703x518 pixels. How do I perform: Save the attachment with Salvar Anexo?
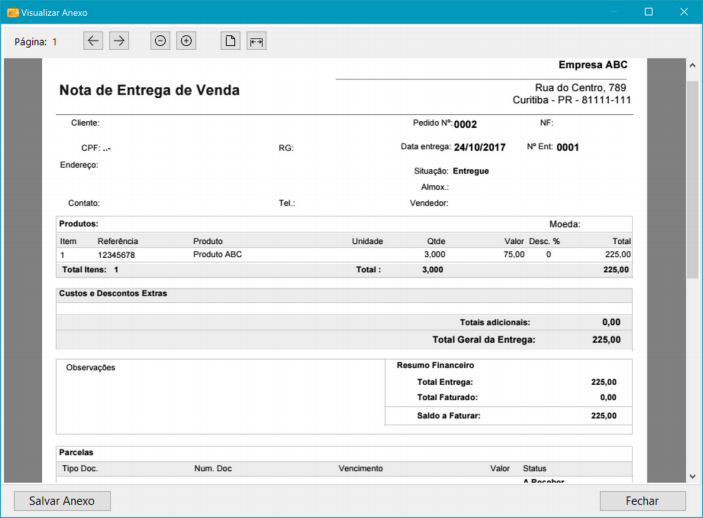62,501
